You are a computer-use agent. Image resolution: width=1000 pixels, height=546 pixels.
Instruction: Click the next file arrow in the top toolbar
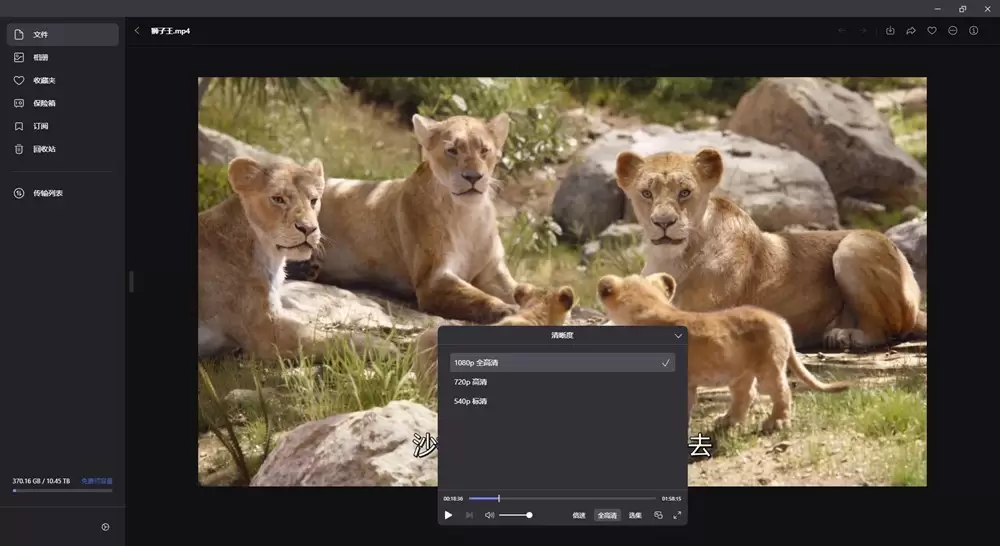click(x=863, y=31)
